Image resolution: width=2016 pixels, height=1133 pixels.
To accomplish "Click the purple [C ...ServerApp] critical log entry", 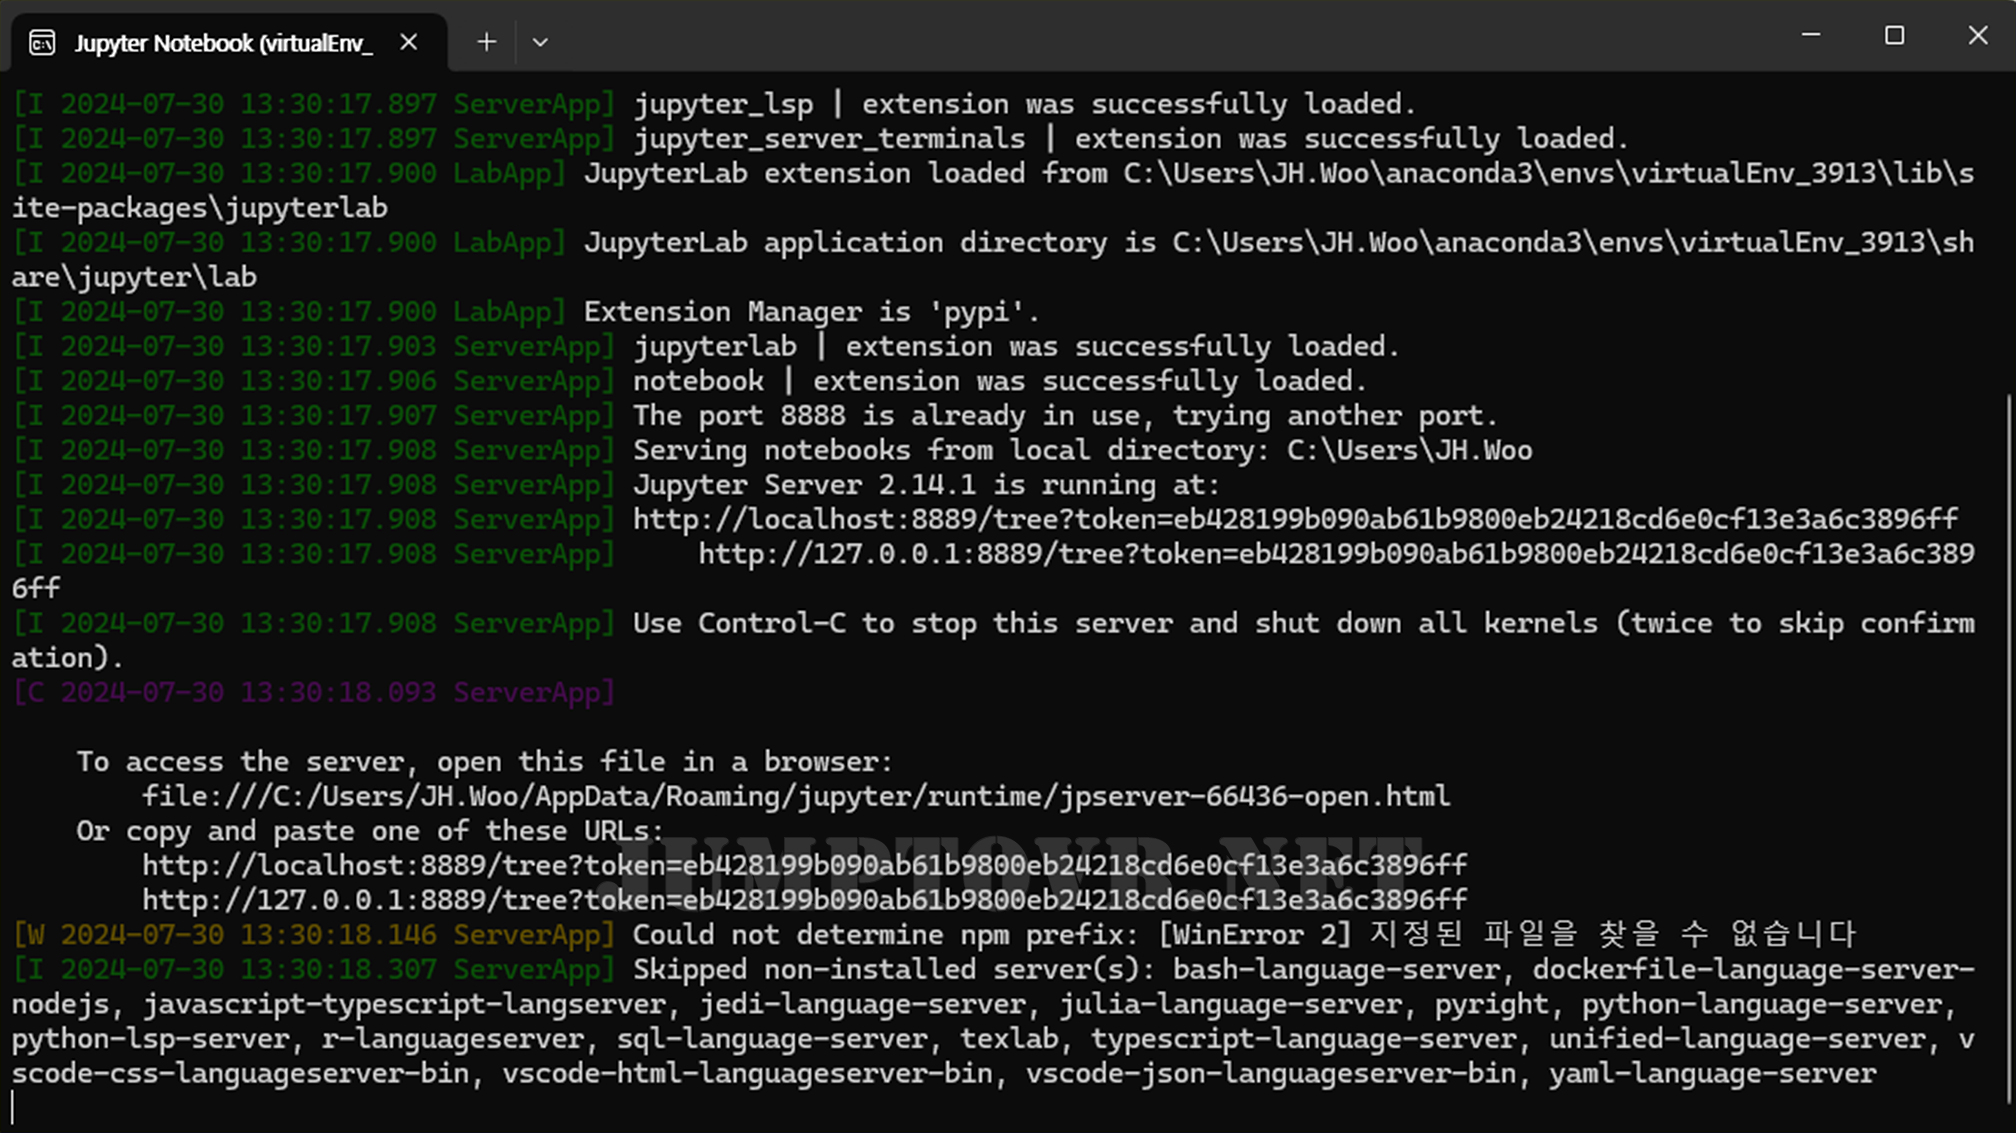I will click(x=313, y=692).
